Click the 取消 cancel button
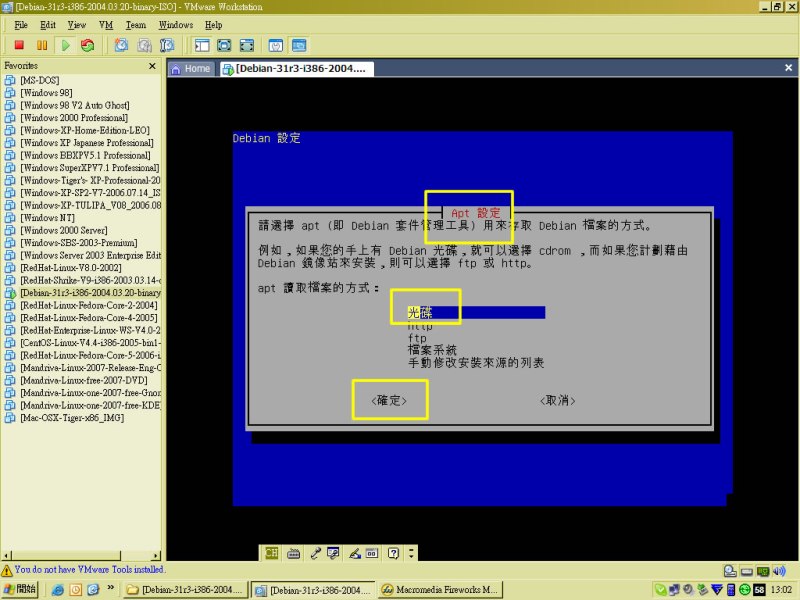The width and height of the screenshot is (800, 600). click(x=557, y=401)
